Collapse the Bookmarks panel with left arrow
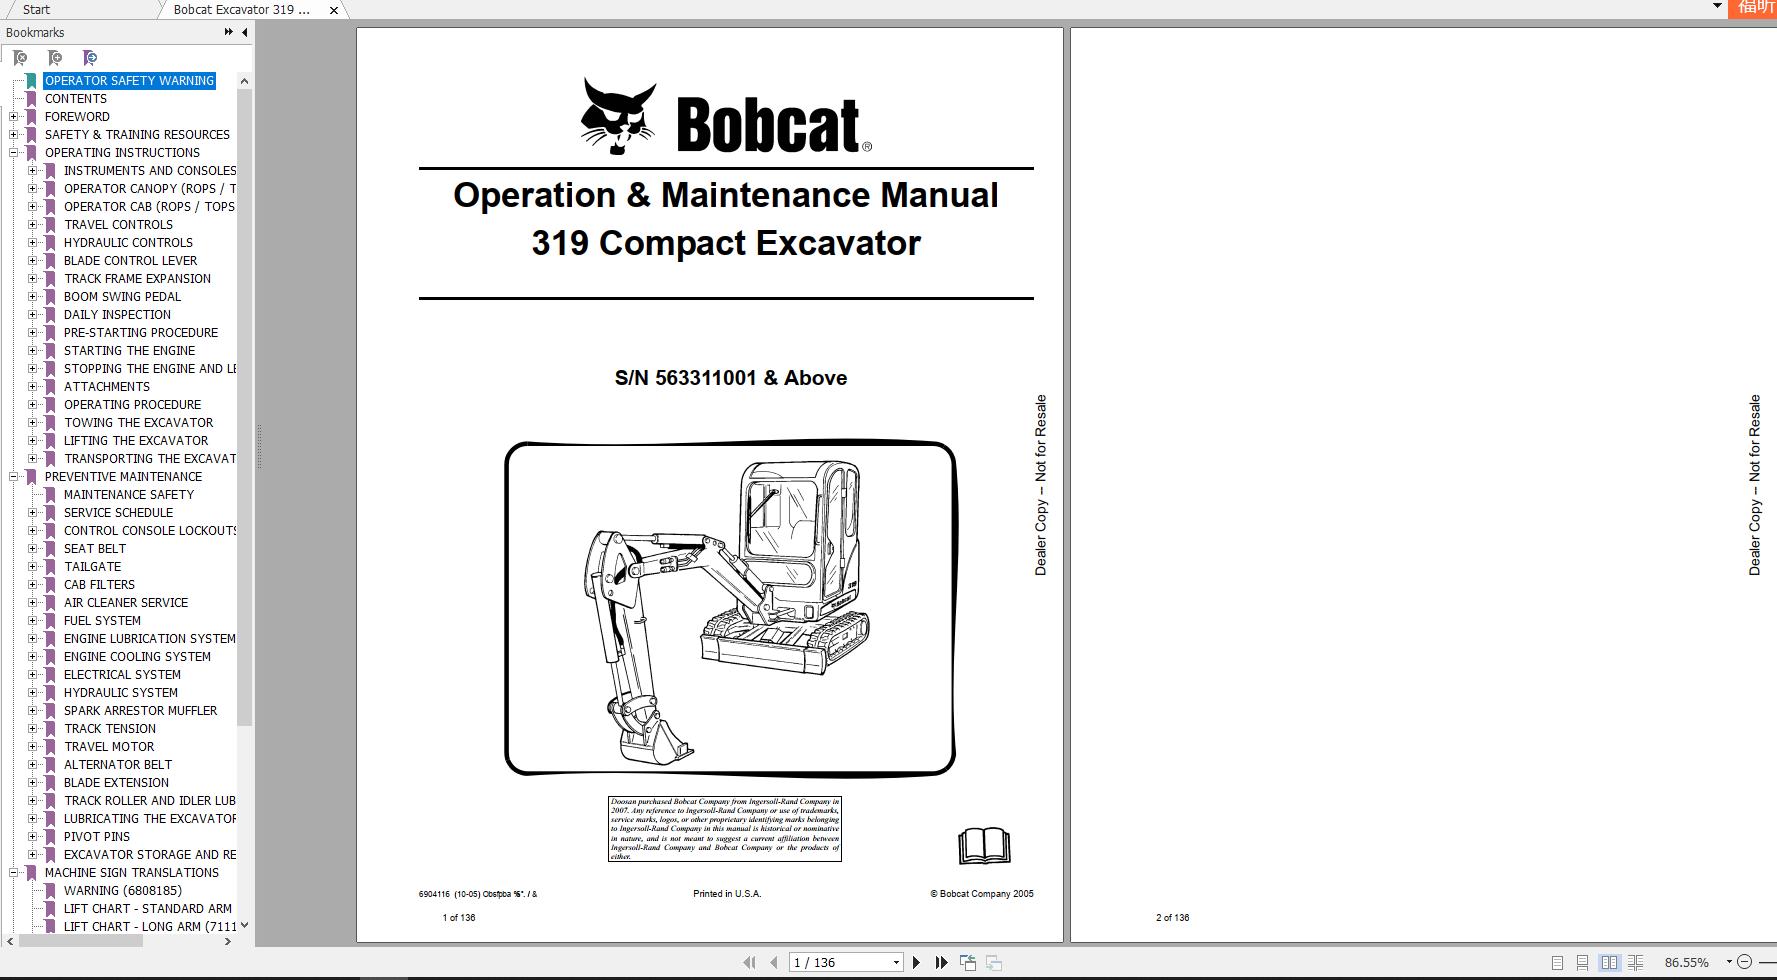The height and width of the screenshot is (980, 1777). click(245, 33)
